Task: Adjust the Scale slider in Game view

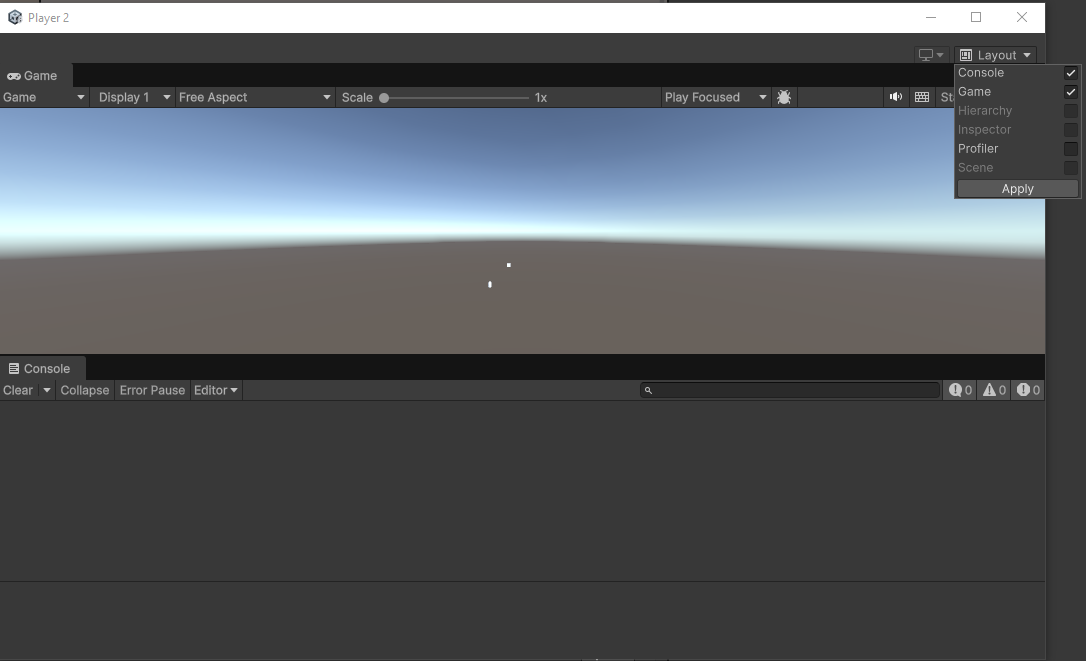Action: [385, 97]
